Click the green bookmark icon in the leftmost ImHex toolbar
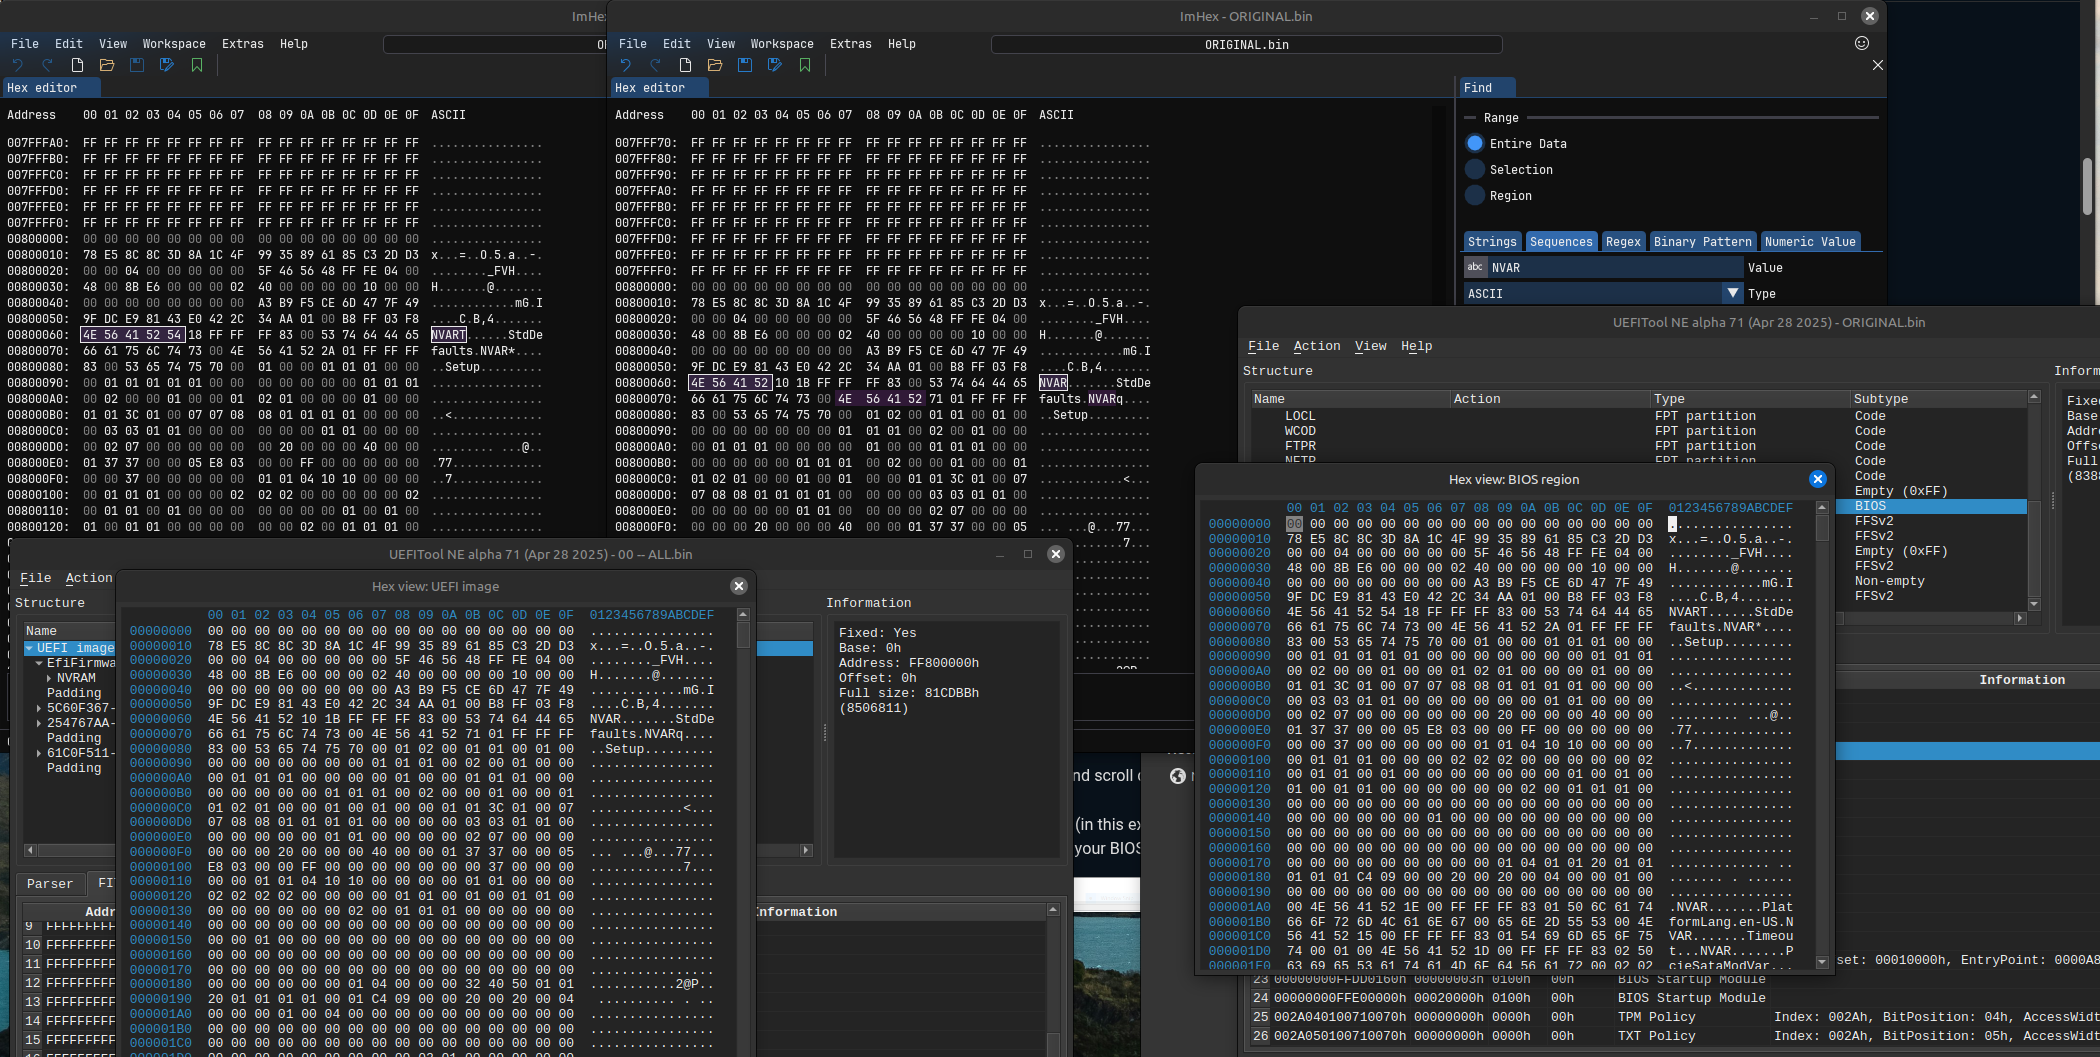 pyautogui.click(x=197, y=65)
